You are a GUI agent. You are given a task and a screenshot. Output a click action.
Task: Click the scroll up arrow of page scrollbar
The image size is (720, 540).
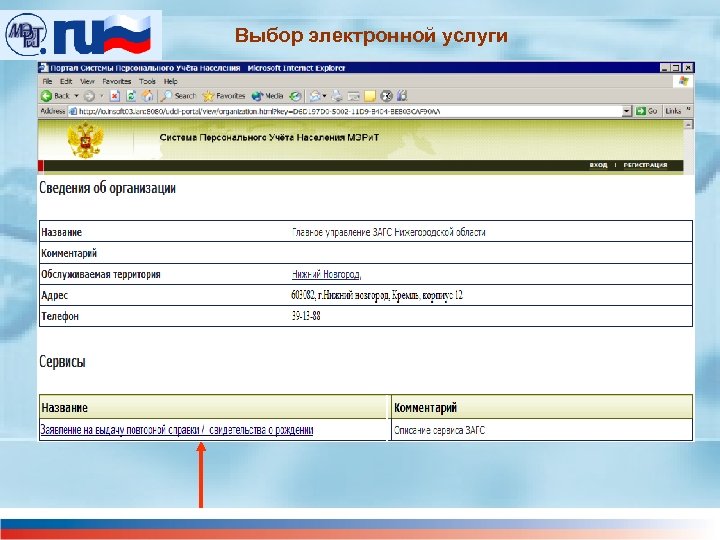tap(688, 124)
